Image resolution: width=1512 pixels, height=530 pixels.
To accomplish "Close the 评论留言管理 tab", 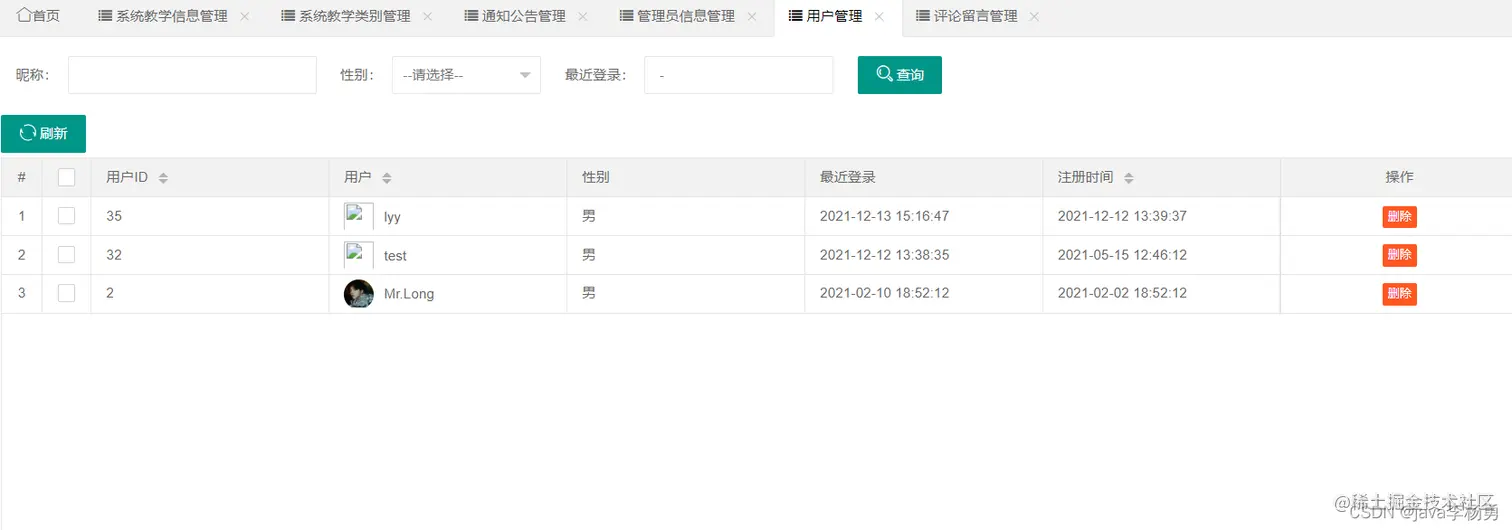I will tap(1034, 17).
